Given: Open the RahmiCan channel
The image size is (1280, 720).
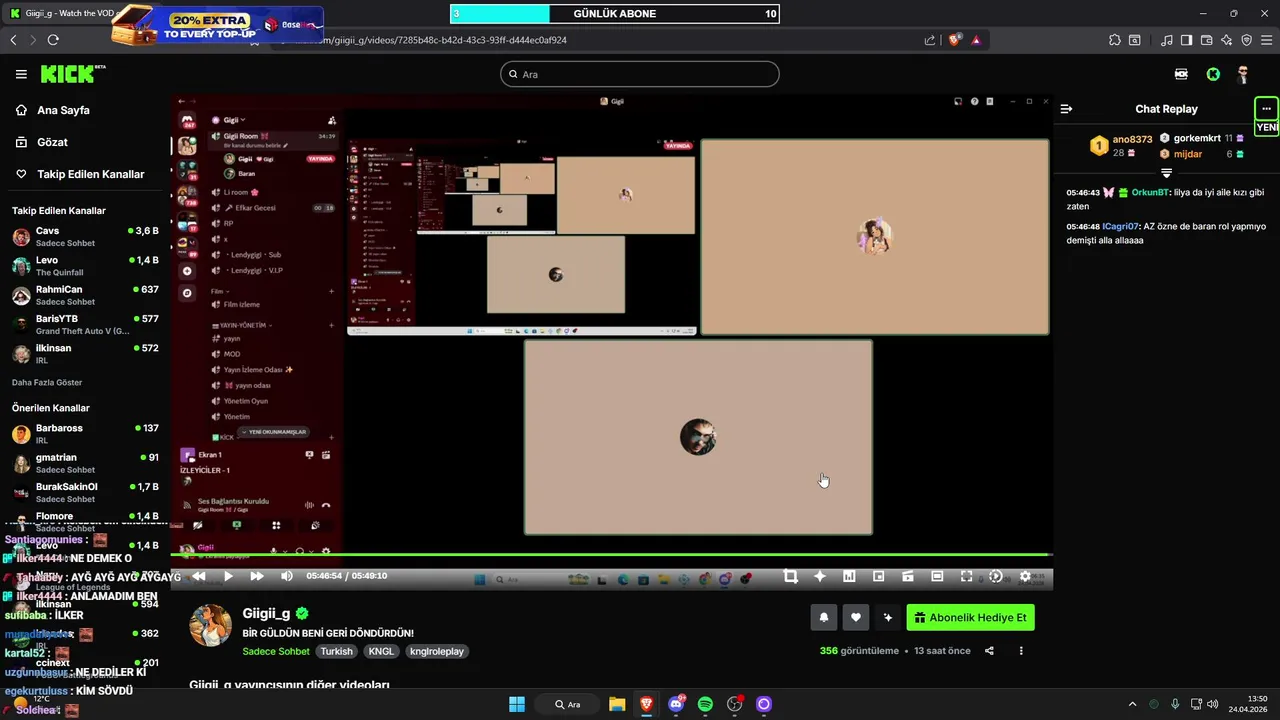Looking at the screenshot, I should coord(85,295).
